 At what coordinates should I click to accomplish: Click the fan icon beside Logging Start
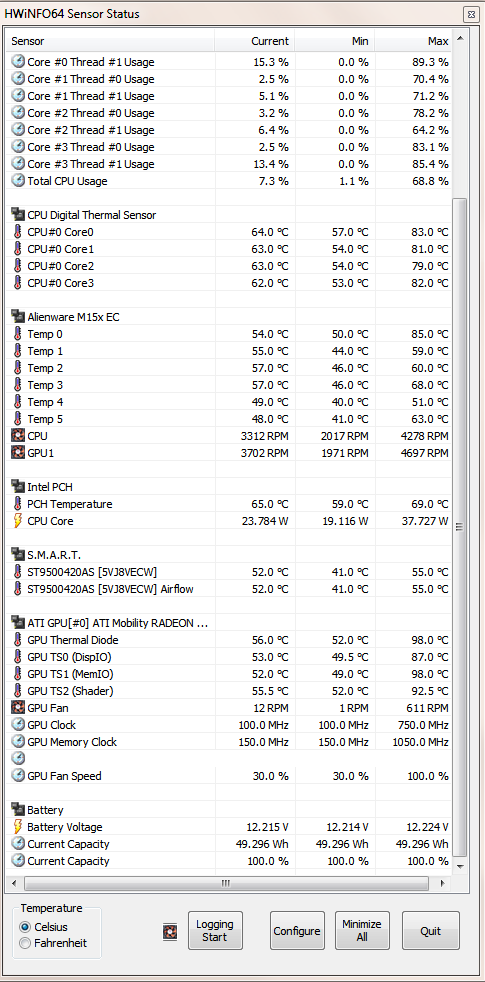[170, 931]
